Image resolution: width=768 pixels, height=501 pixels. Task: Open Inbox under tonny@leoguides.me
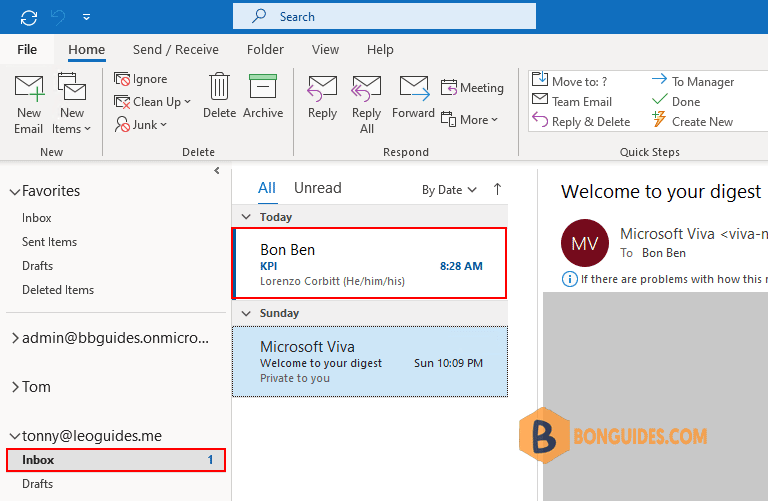click(x=116, y=460)
